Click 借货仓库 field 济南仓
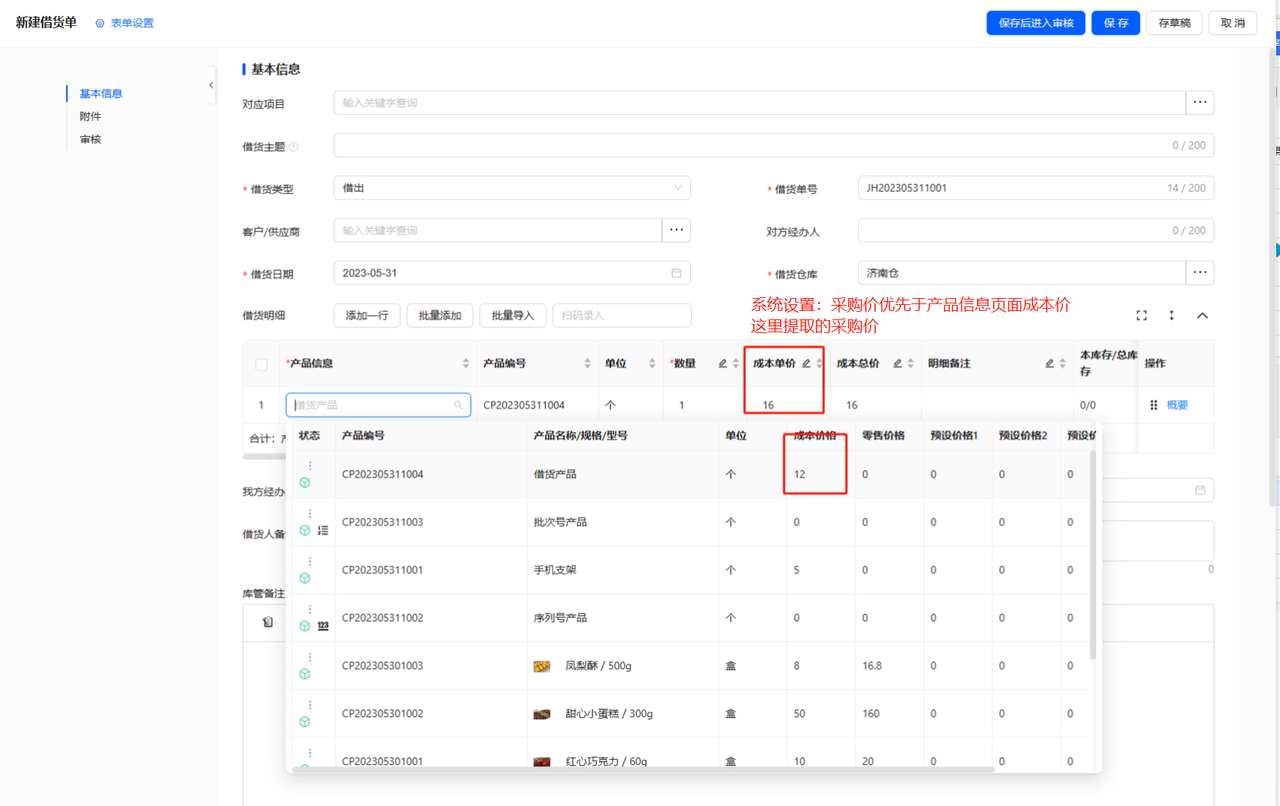 [1021, 273]
